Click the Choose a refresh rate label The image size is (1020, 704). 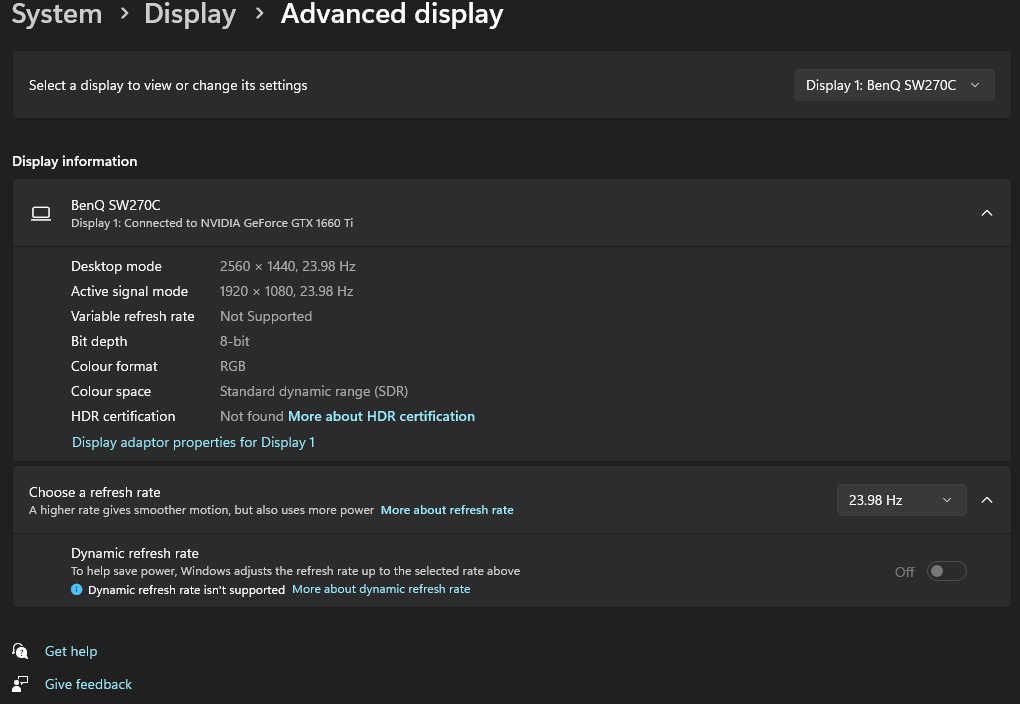click(x=94, y=493)
